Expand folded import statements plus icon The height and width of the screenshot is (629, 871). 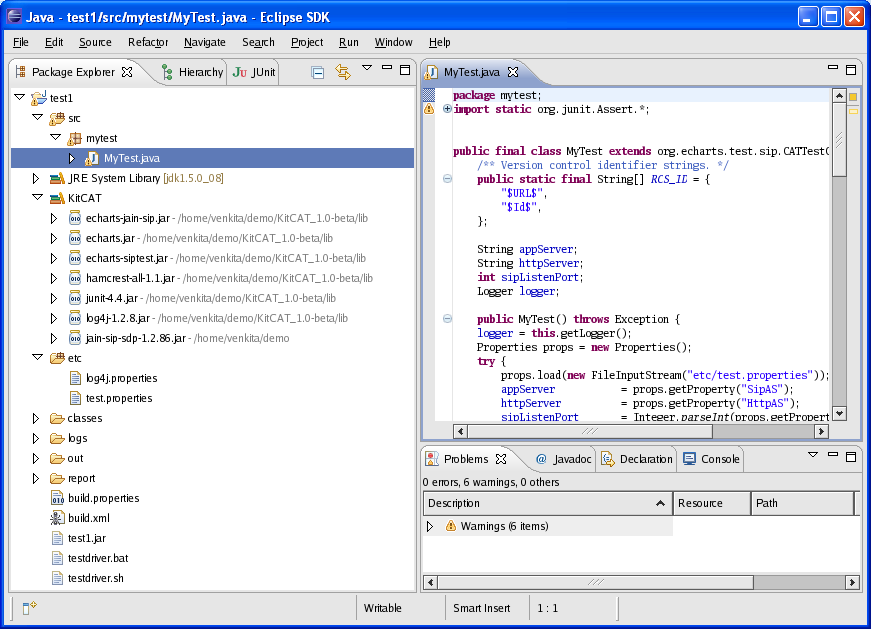[447, 109]
